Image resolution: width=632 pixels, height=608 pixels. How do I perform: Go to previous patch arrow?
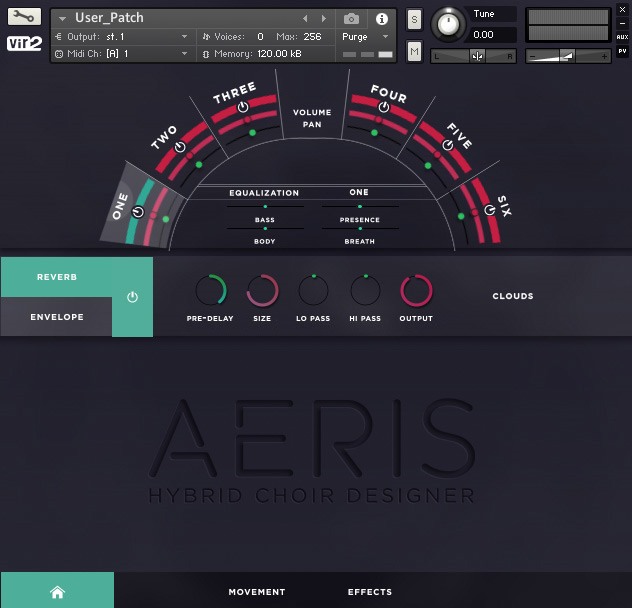[x=305, y=19]
